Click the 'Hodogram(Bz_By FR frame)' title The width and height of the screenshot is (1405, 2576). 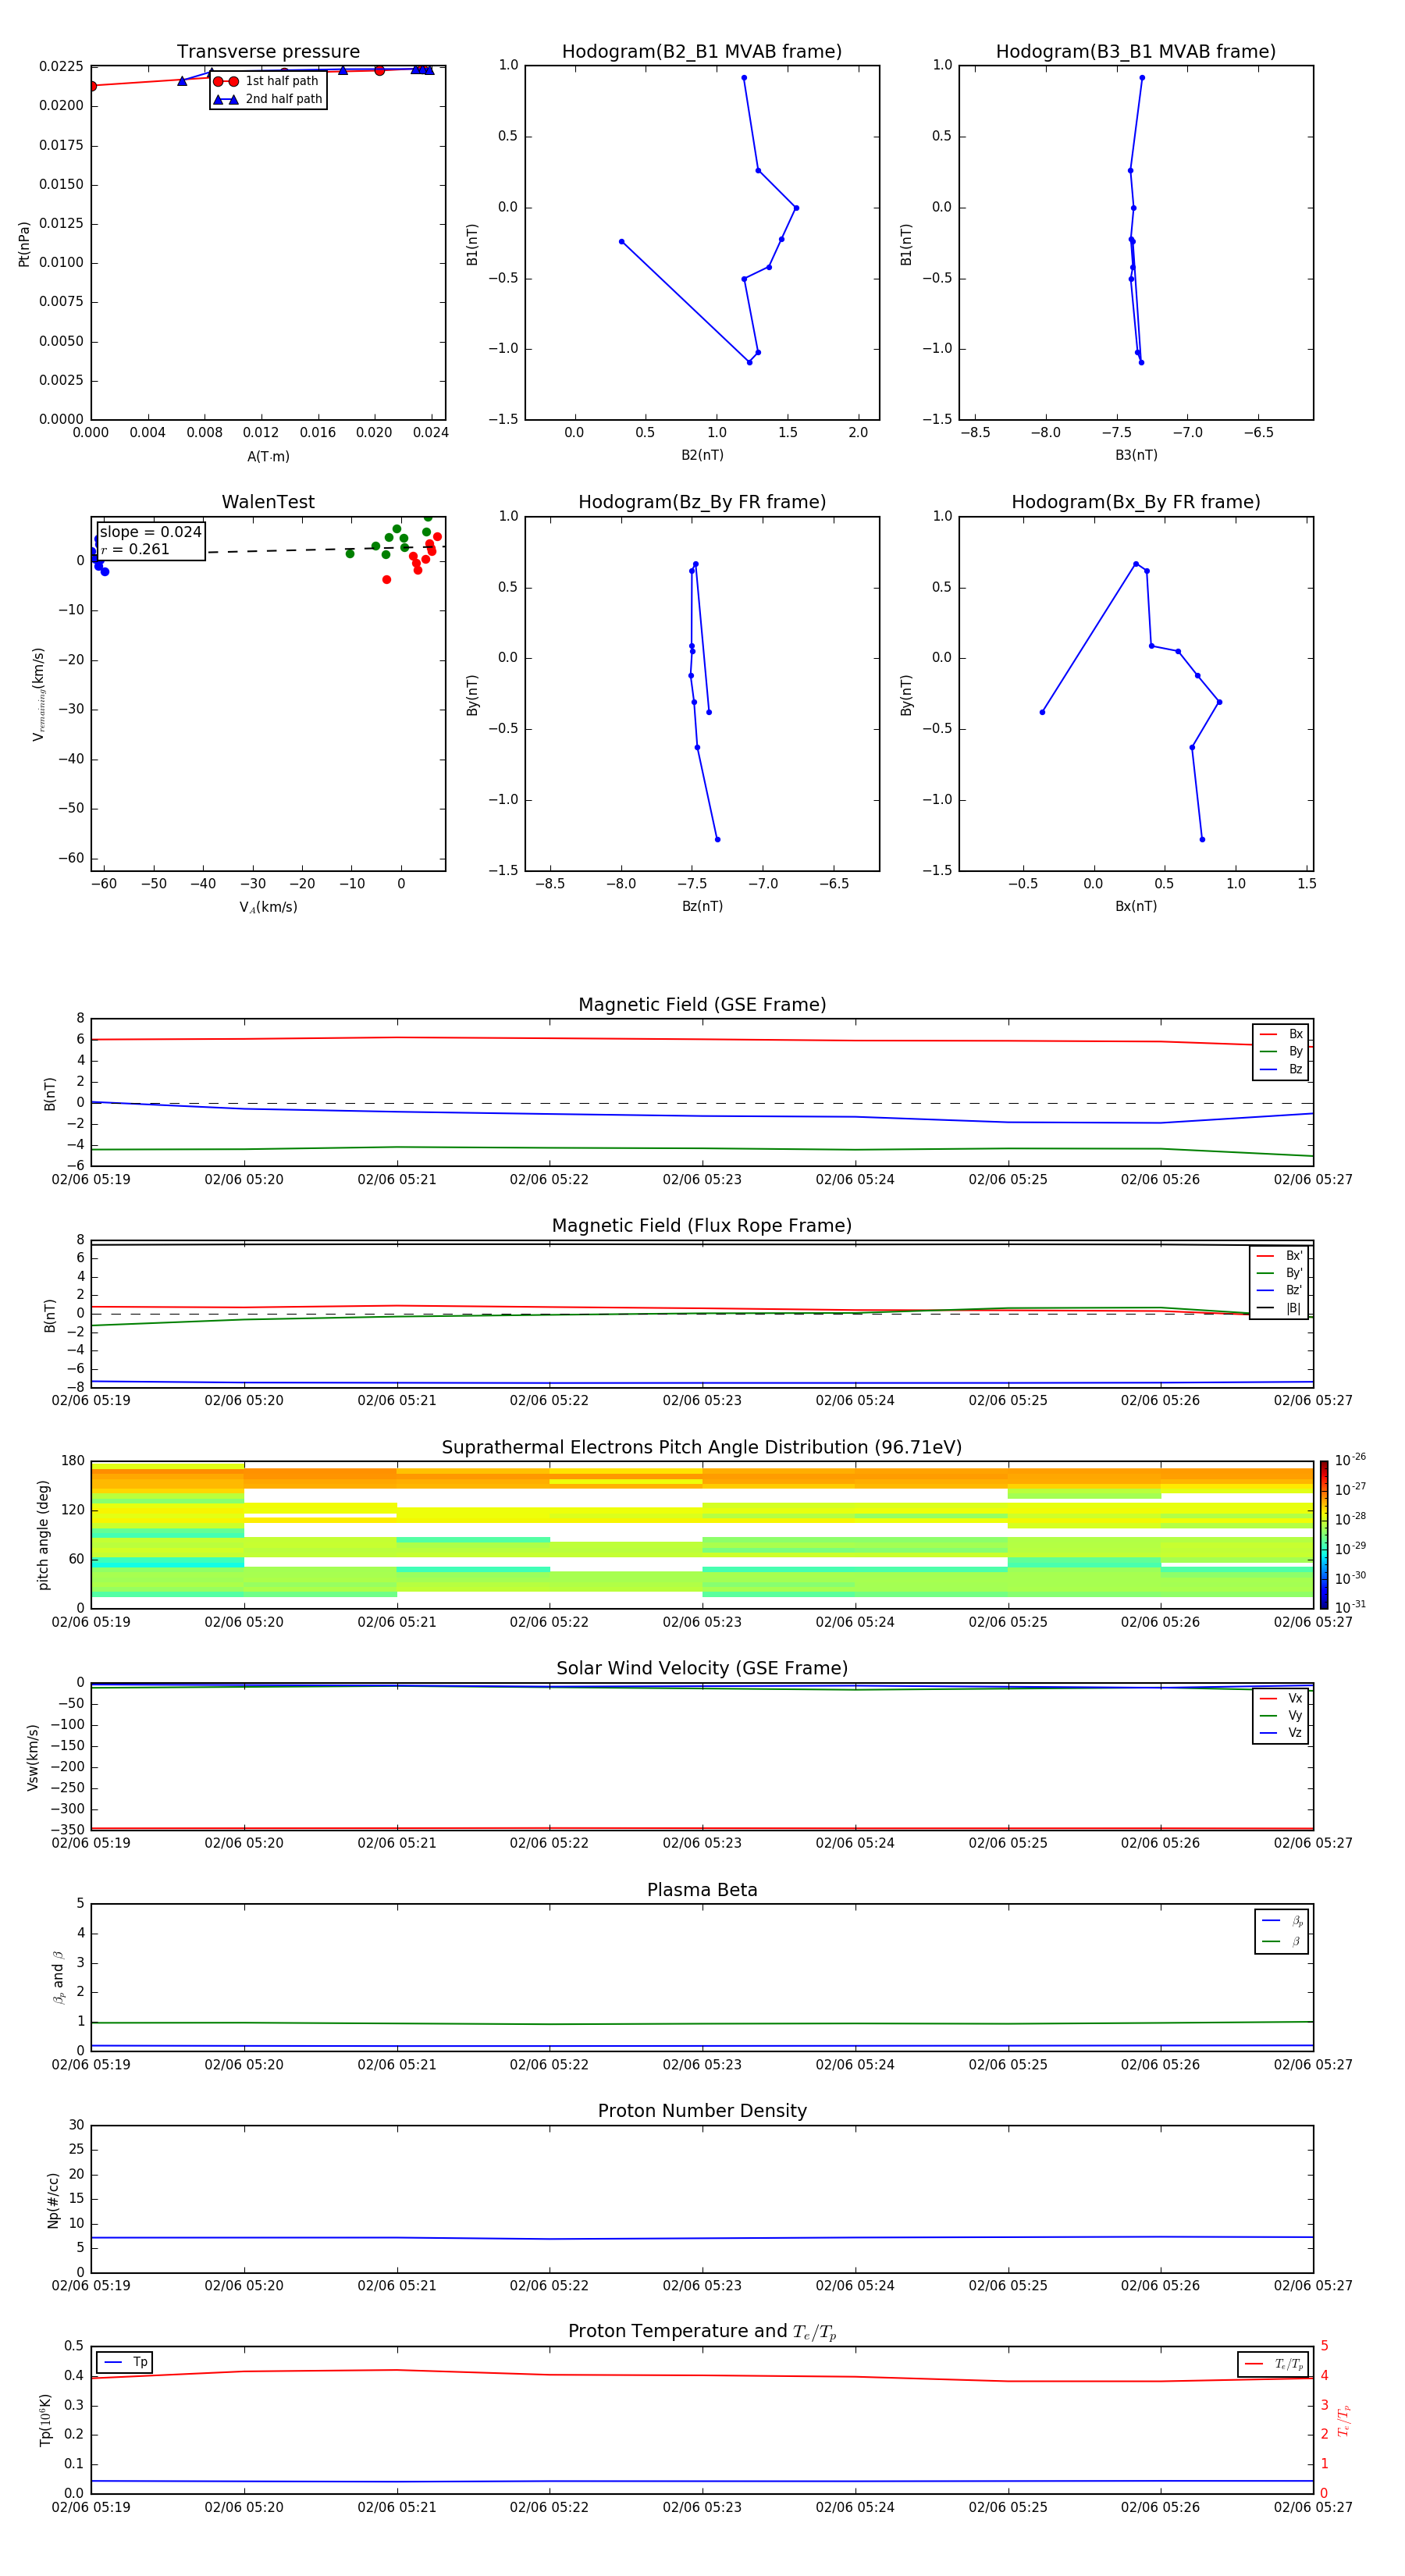pos(702,502)
